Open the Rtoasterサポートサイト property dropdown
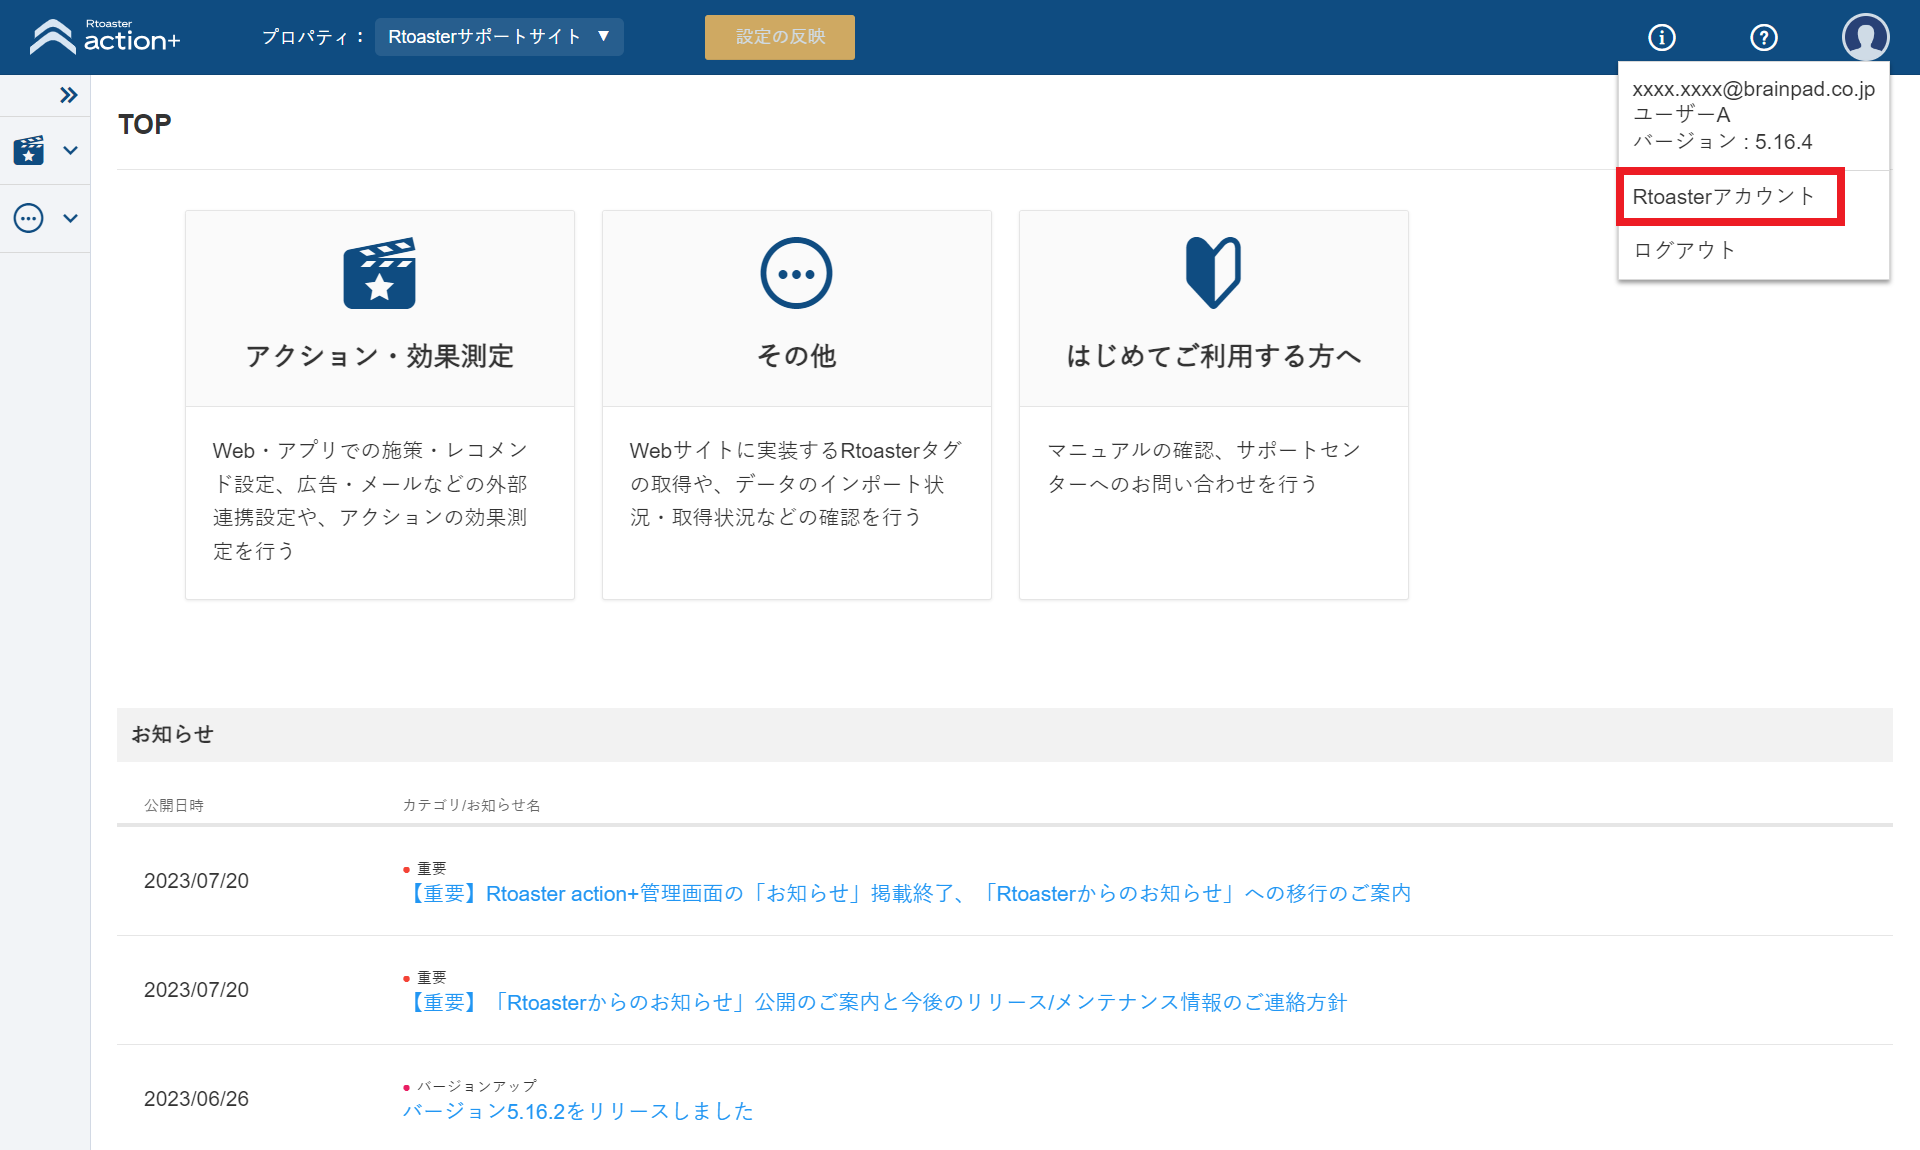This screenshot has width=1920, height=1150. point(499,37)
